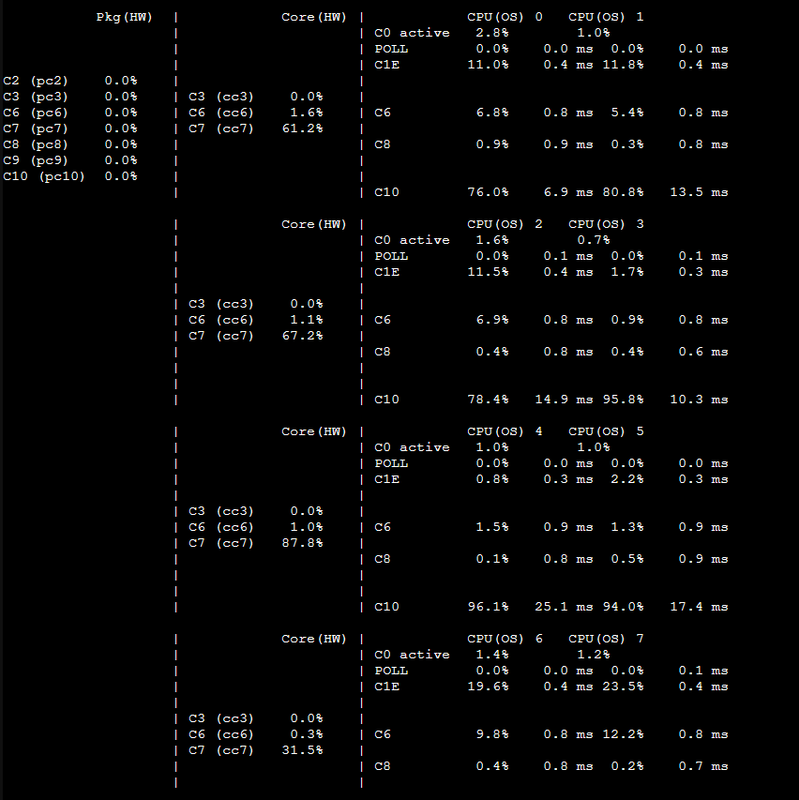Click the C0 active value 2.8%
The width and height of the screenshot is (799, 800).
492,33
